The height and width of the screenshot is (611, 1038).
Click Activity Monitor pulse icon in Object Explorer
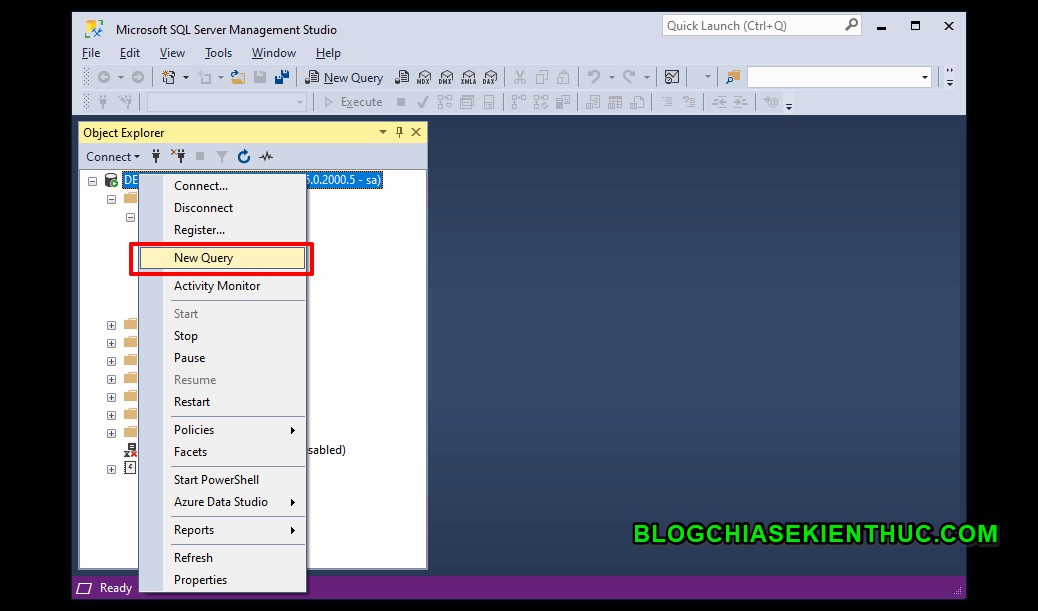(266, 156)
